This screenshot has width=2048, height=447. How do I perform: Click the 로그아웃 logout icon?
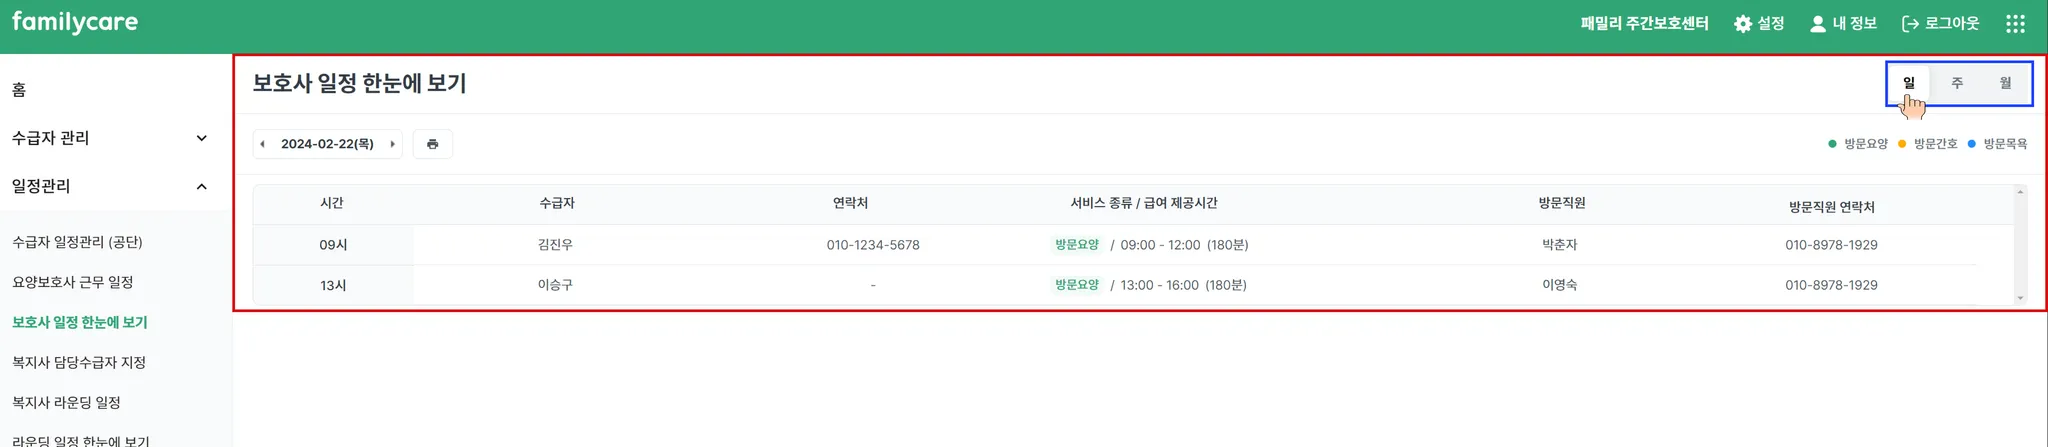(x=1910, y=24)
